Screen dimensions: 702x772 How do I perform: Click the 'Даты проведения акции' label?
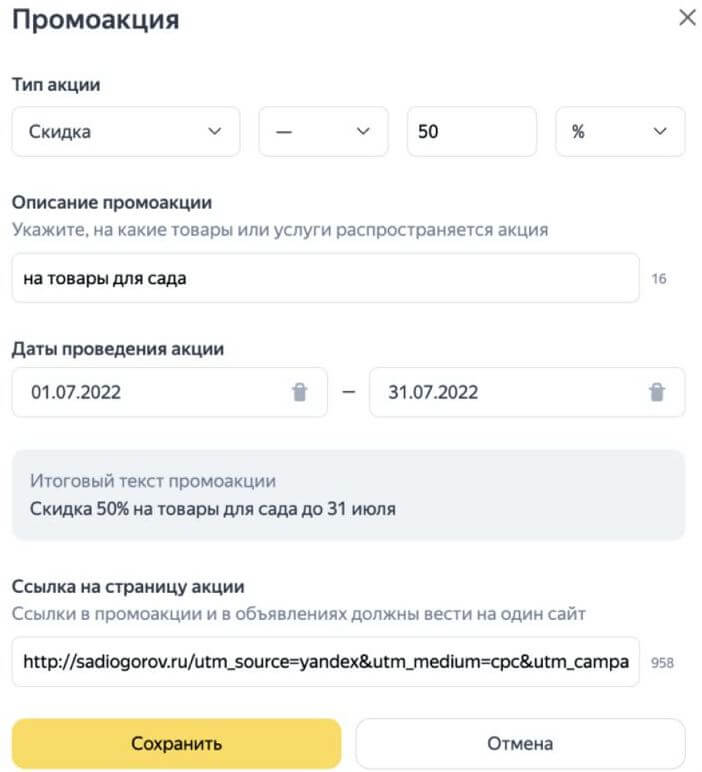pyautogui.click(x=118, y=349)
